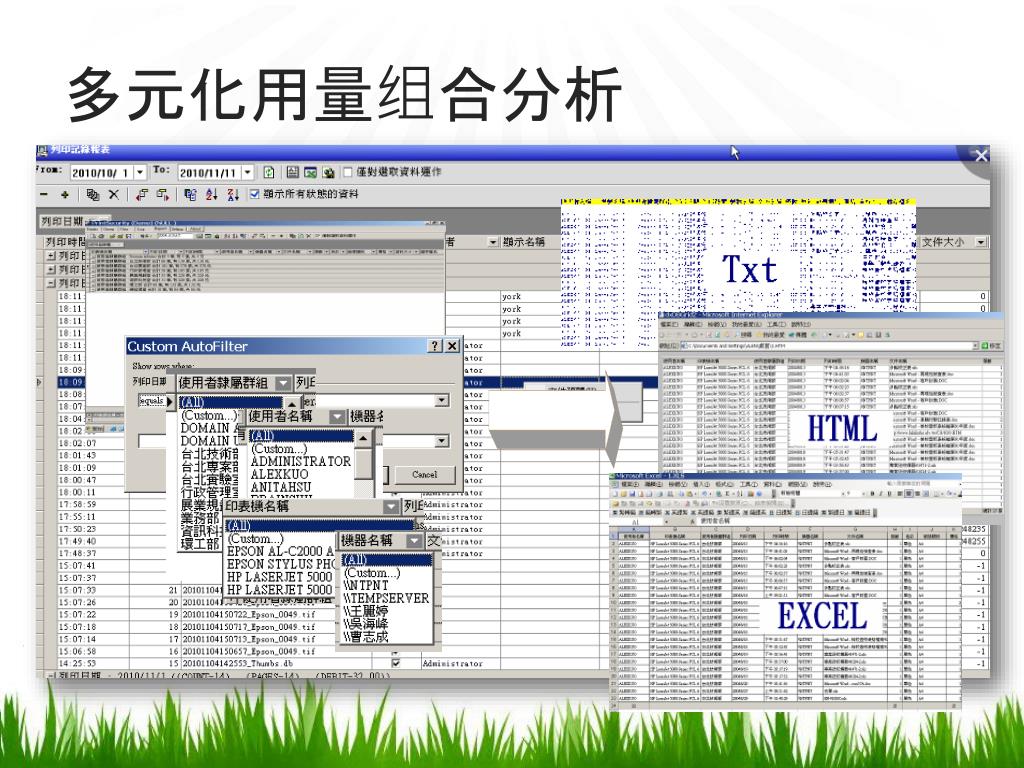Click the 17:58:59 time cell
Viewport: 1024px width, 768px height.
click(x=77, y=504)
